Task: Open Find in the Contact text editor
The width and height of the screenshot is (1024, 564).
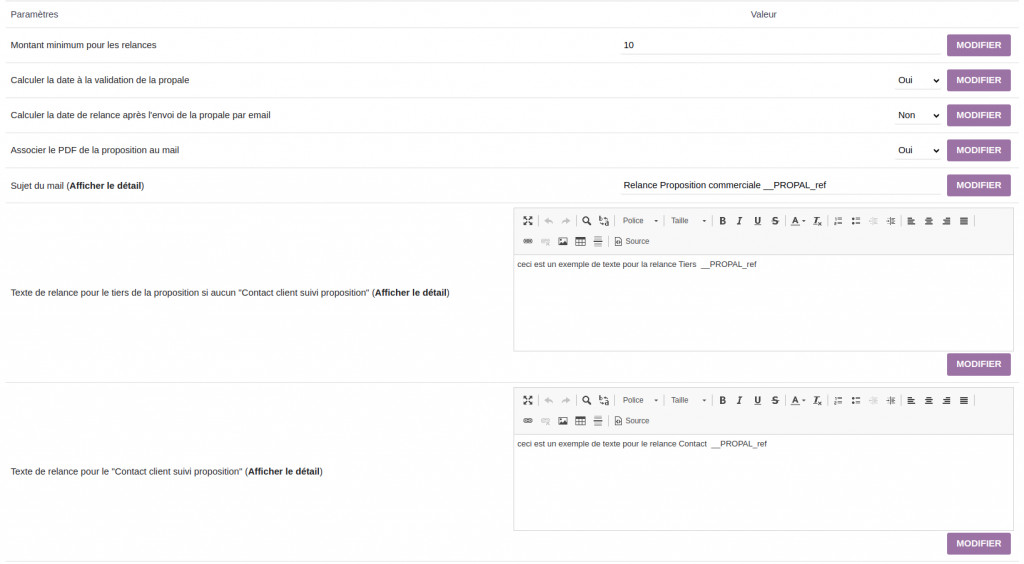Action: point(586,400)
